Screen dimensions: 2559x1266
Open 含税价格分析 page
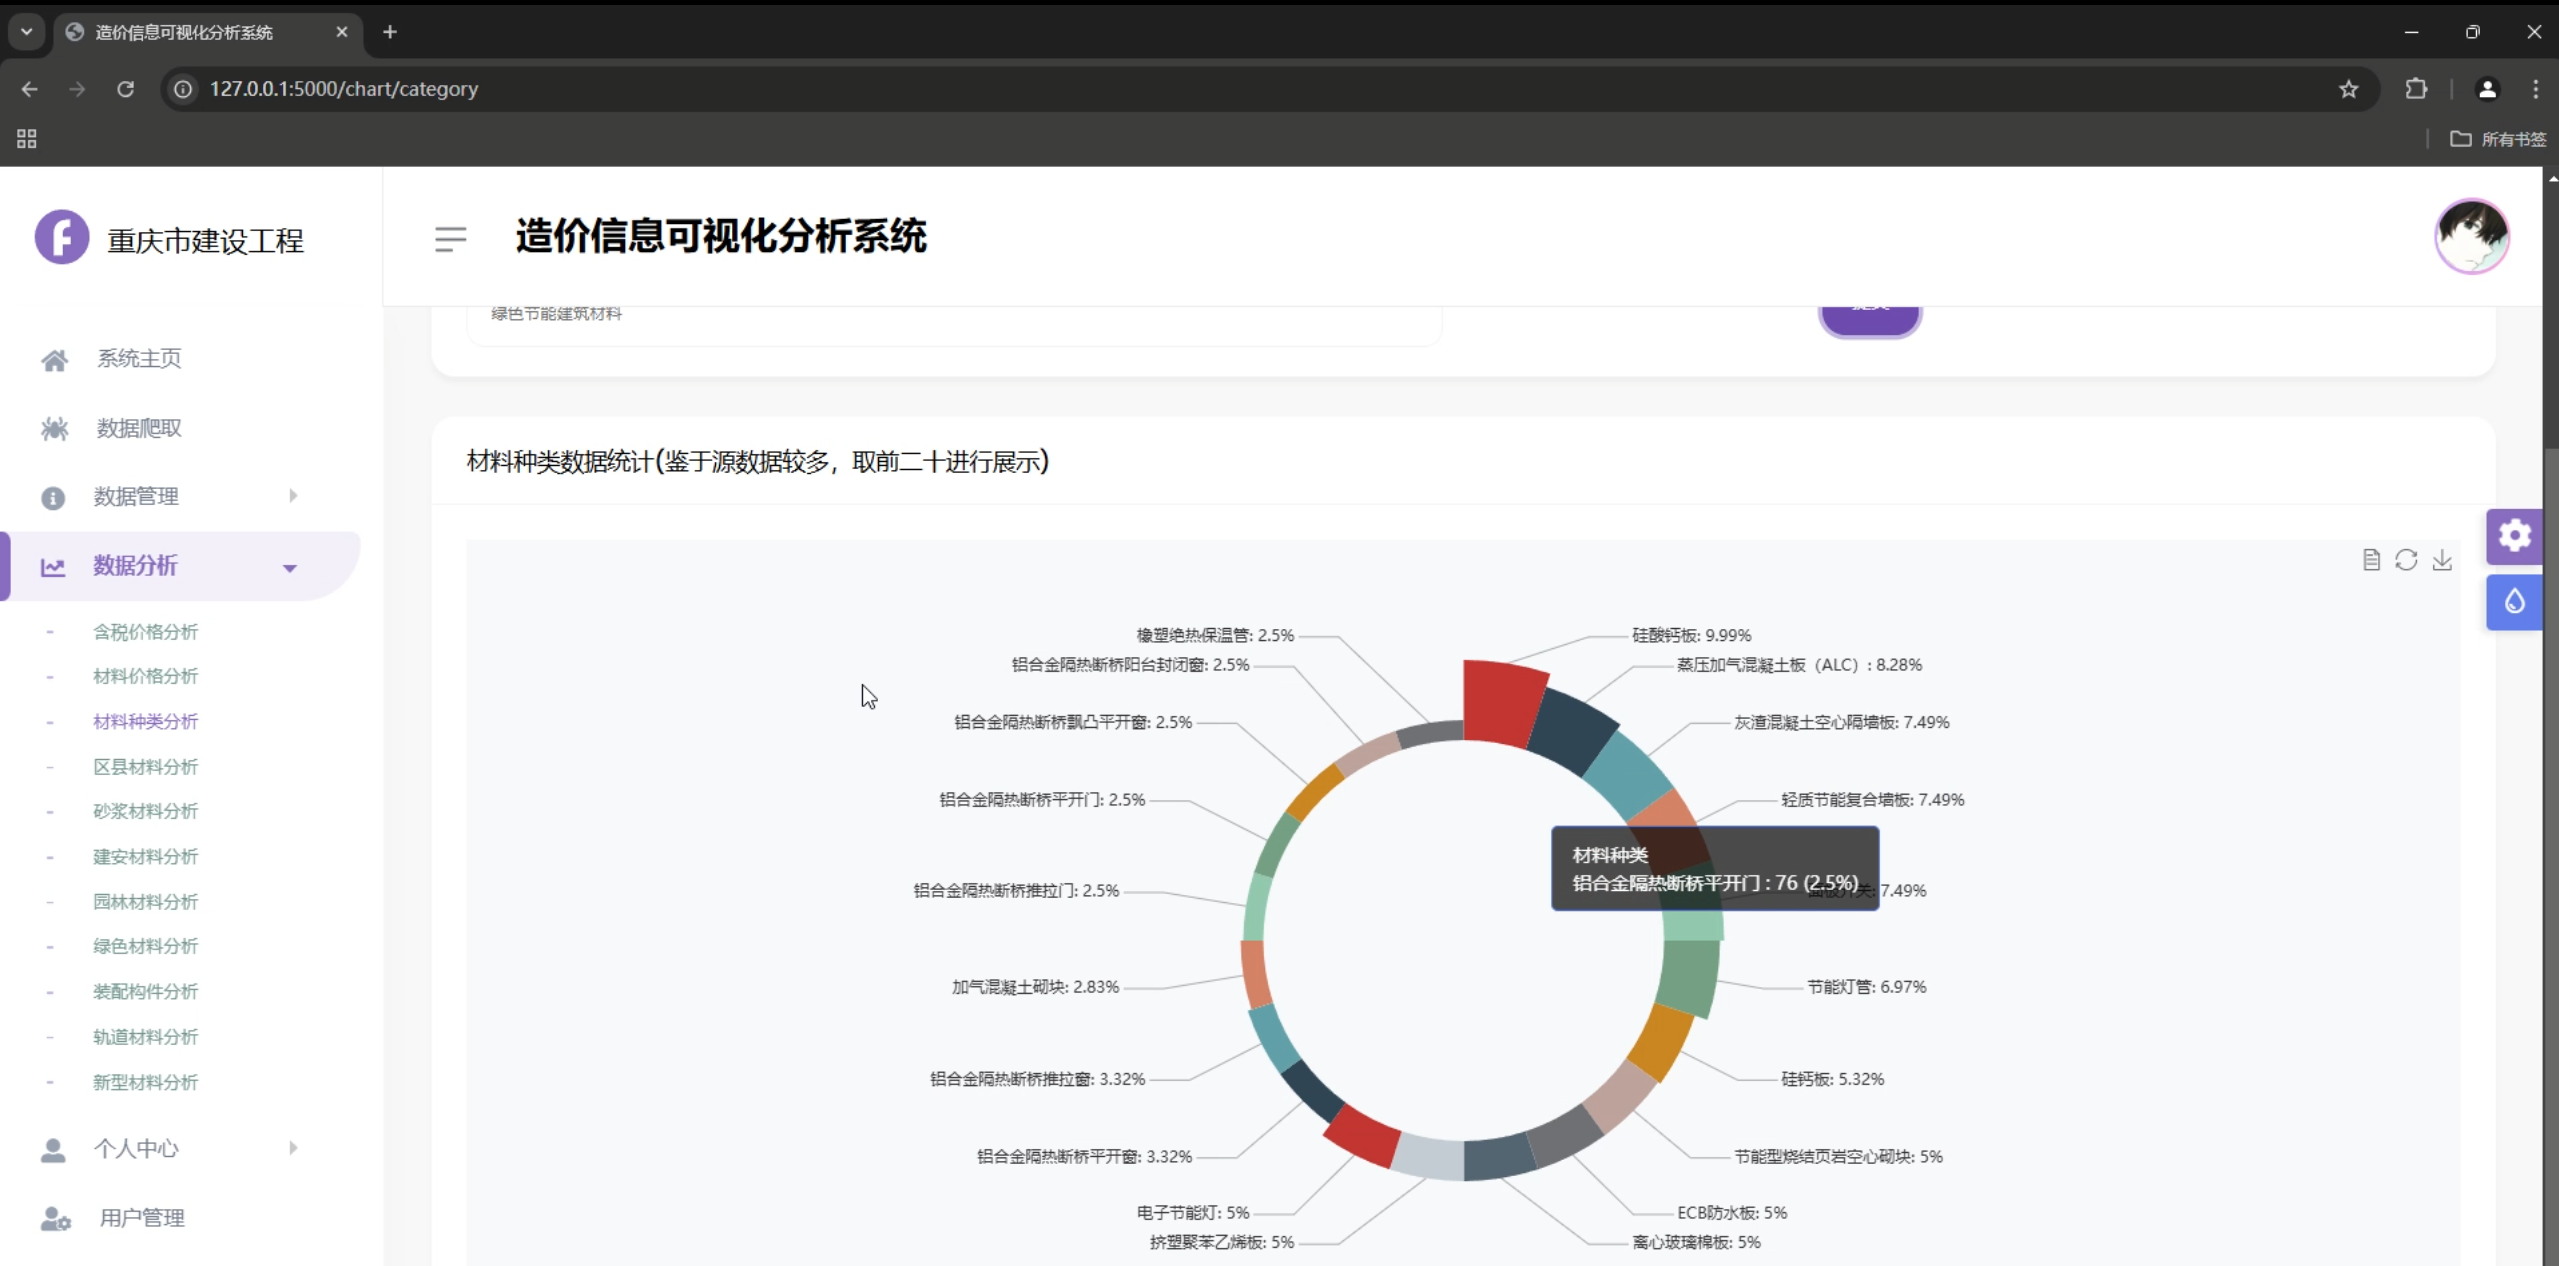146,632
